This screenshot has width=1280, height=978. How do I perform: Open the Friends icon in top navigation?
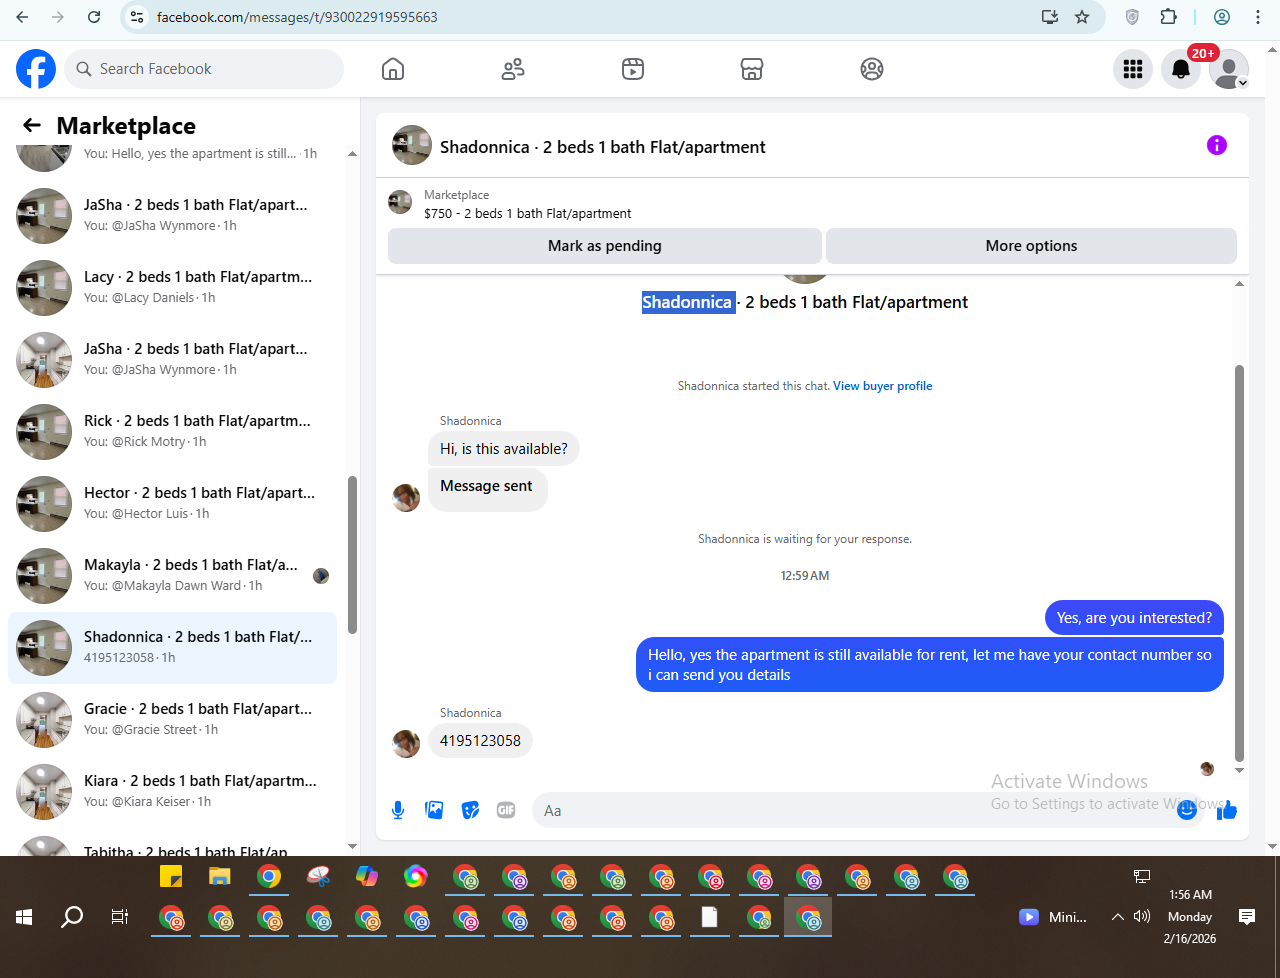513,69
